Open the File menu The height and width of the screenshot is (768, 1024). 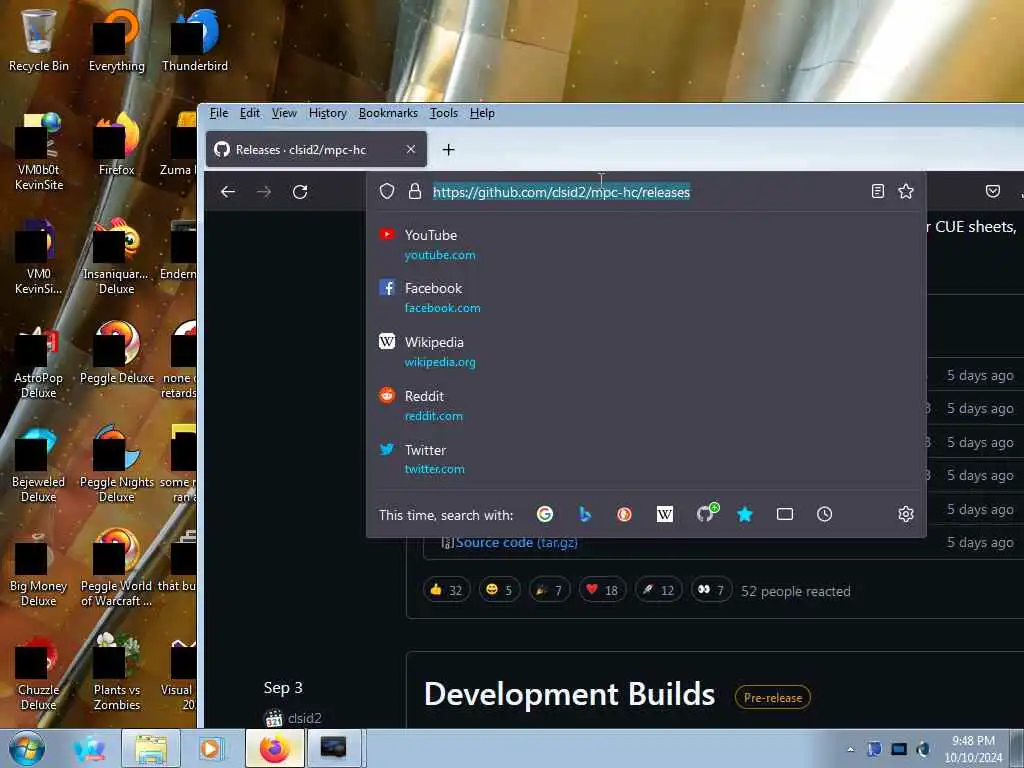click(x=219, y=113)
